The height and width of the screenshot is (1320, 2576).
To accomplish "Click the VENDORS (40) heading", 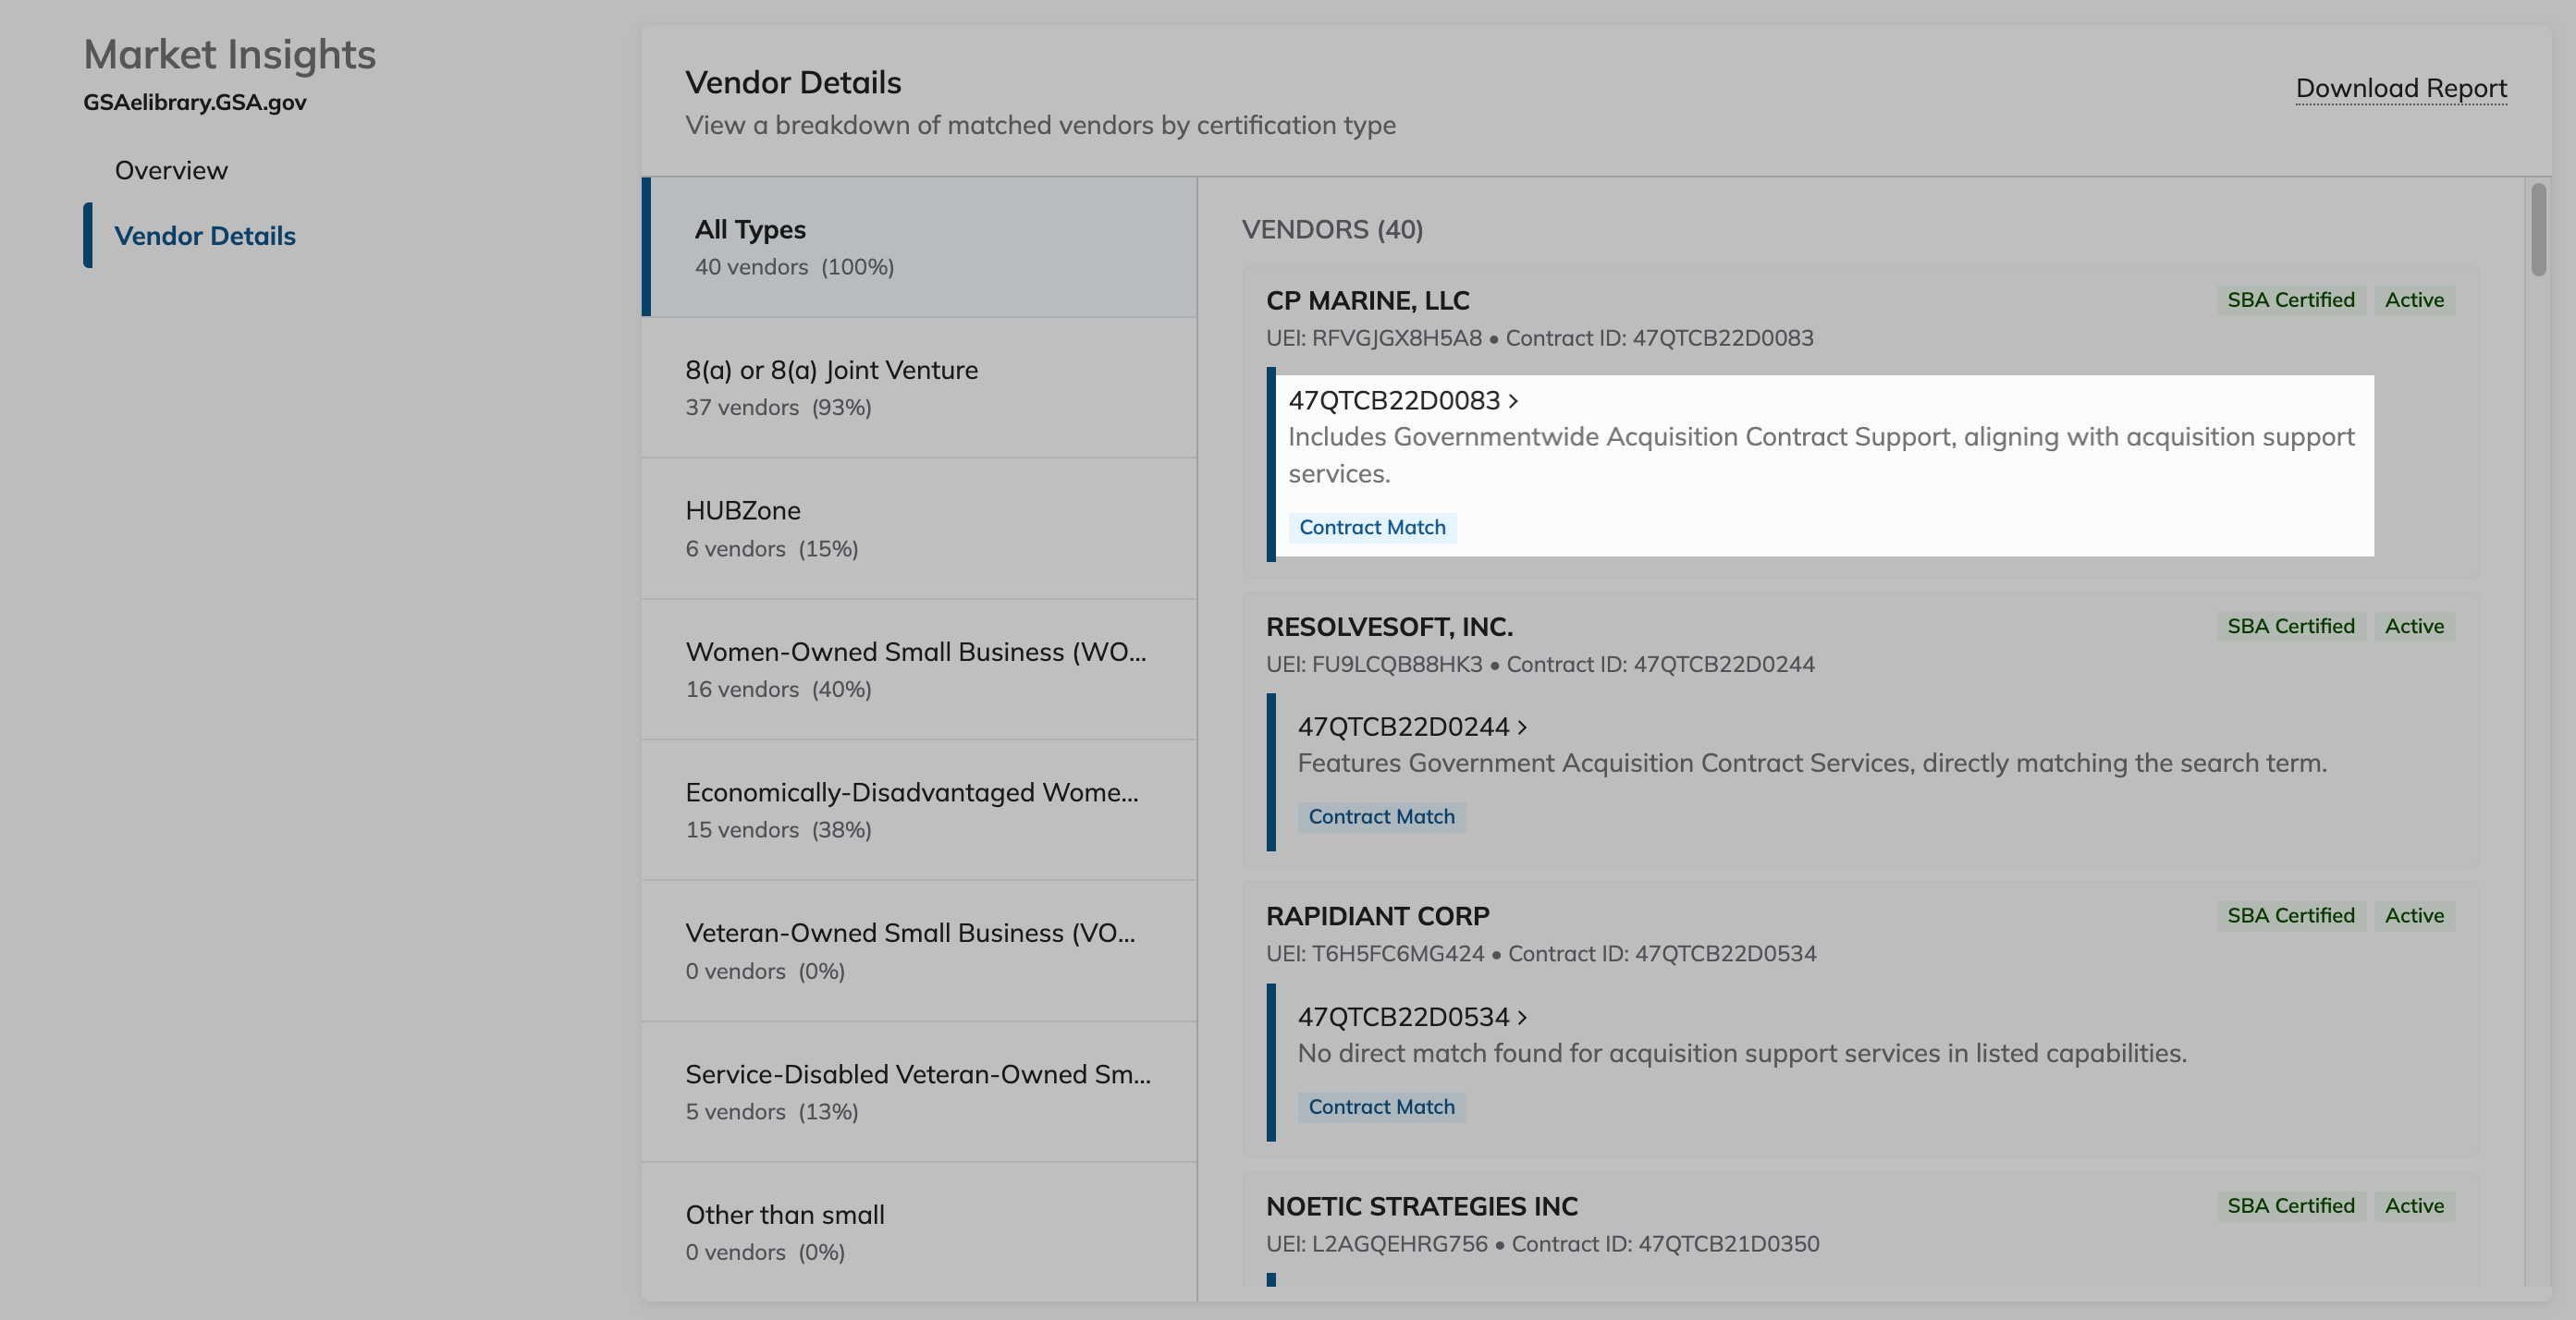I will (1332, 229).
